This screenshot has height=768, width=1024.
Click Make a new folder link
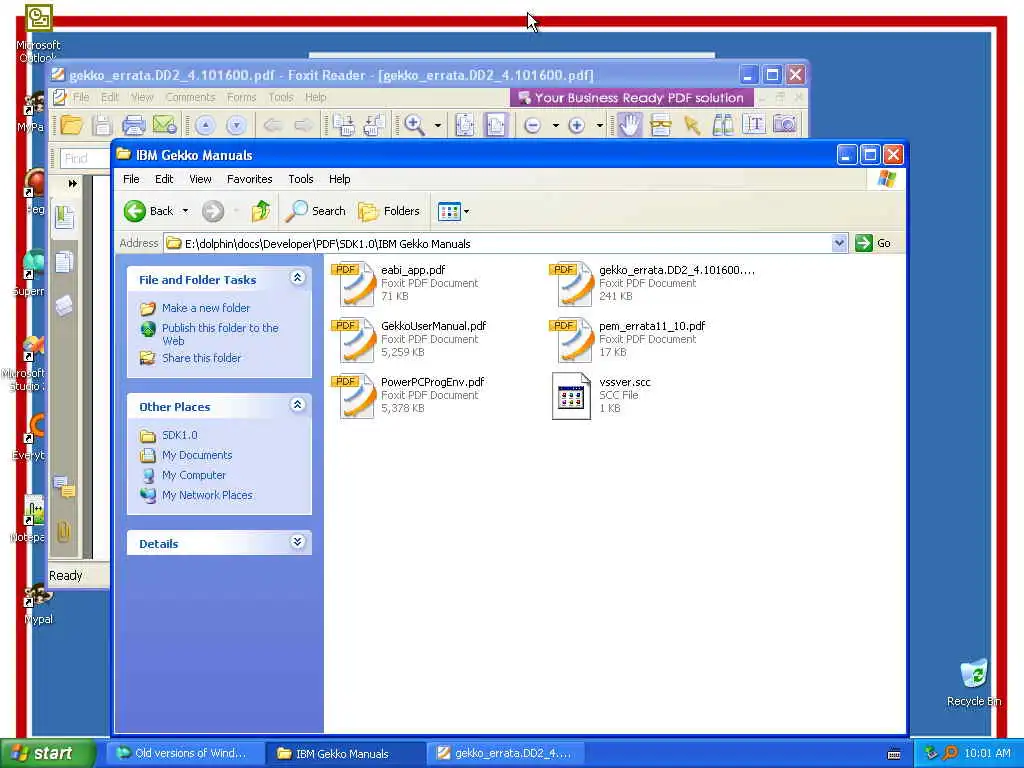point(206,308)
